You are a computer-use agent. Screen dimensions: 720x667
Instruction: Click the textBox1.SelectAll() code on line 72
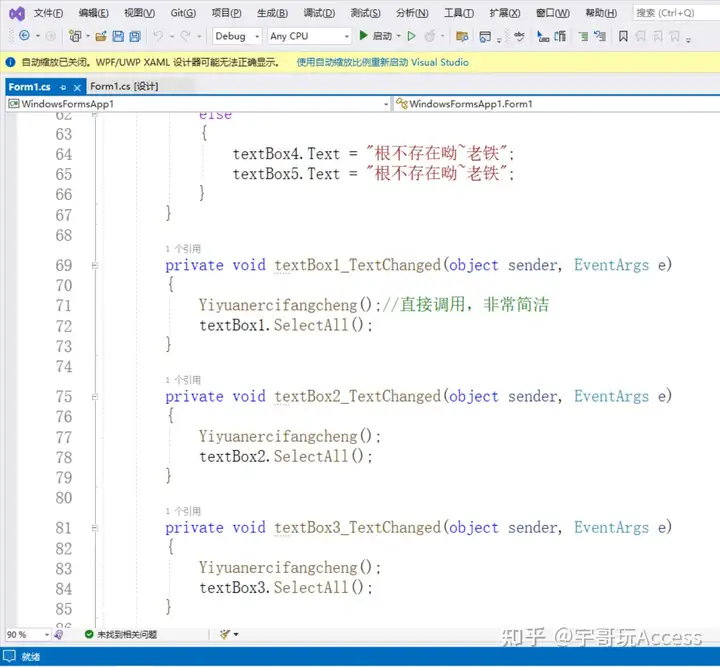pos(286,325)
